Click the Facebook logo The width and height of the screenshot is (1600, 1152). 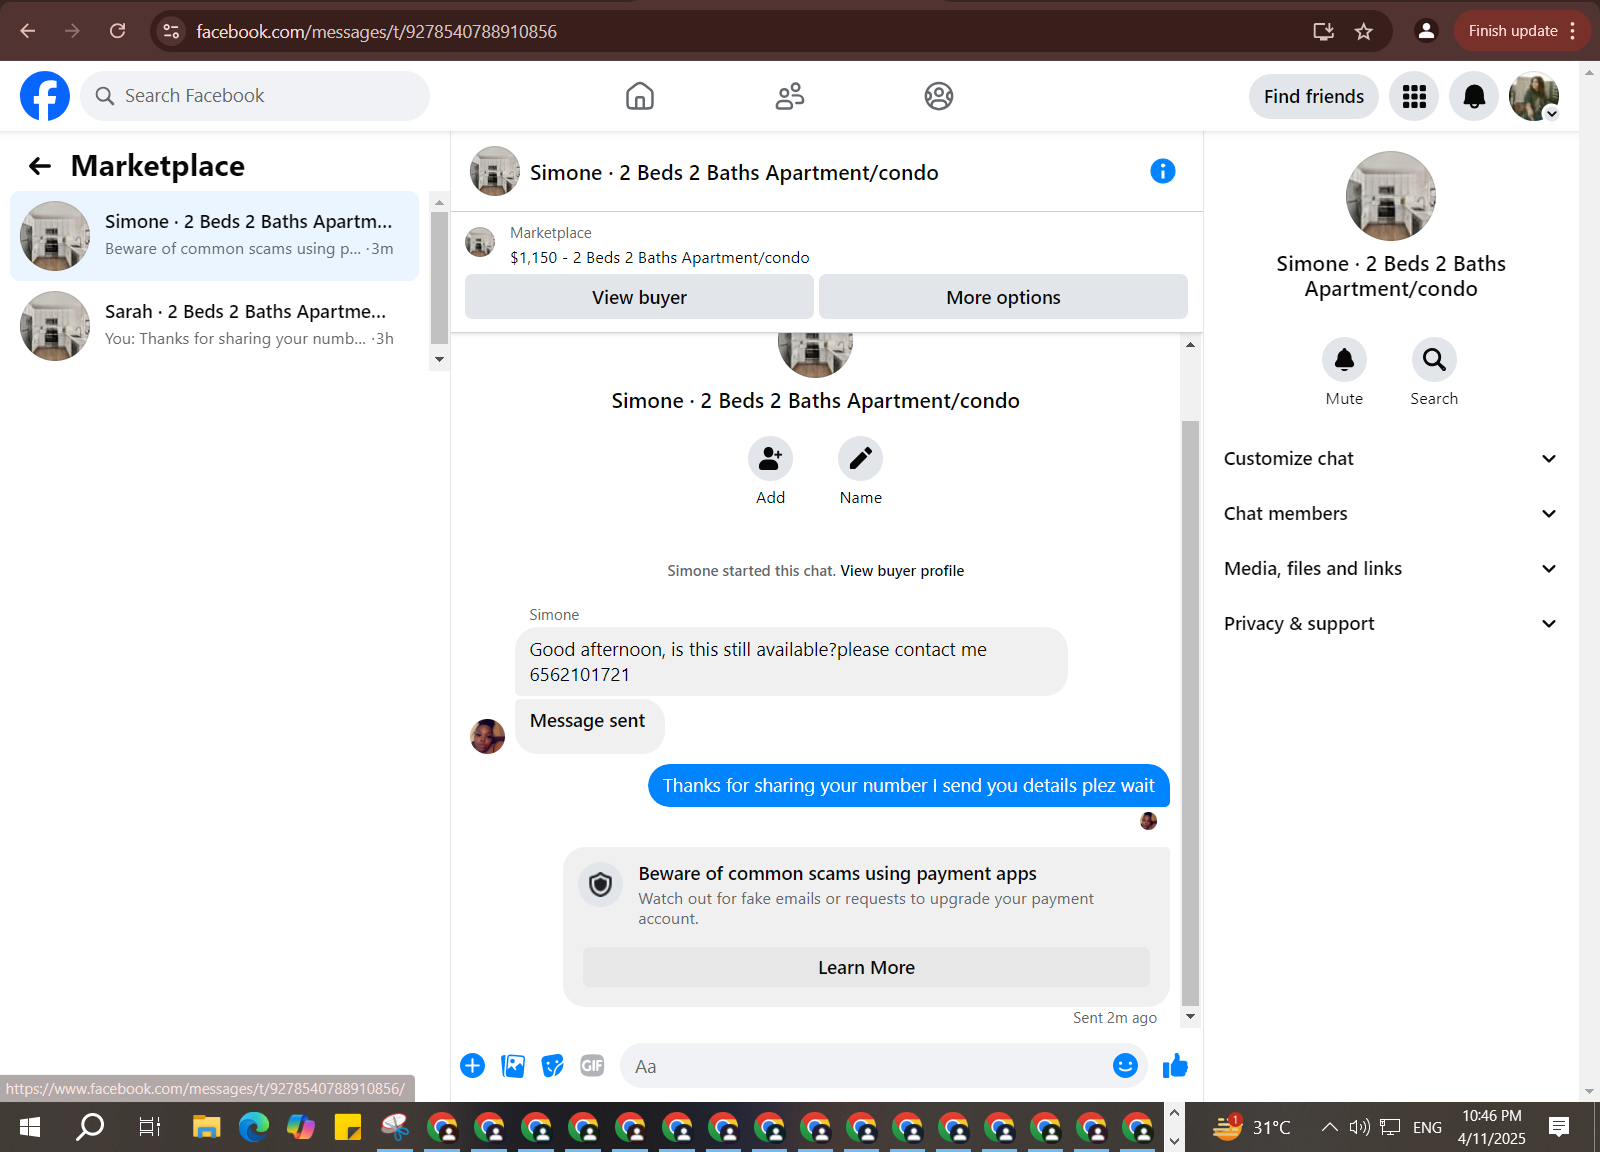click(45, 96)
